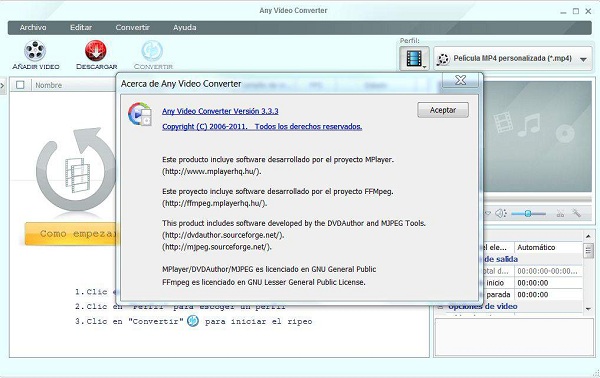The width and height of the screenshot is (600, 378).
Task: Click the Any Video Converter logo in dialog
Action: [140, 114]
